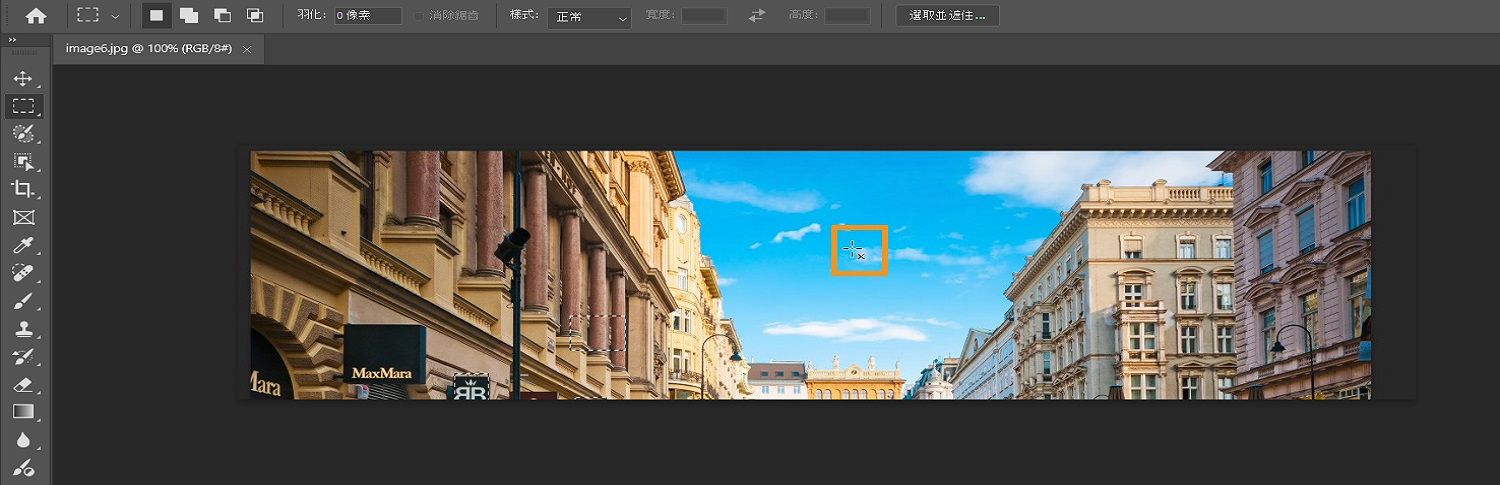Select the Blur tool

pos(23,440)
